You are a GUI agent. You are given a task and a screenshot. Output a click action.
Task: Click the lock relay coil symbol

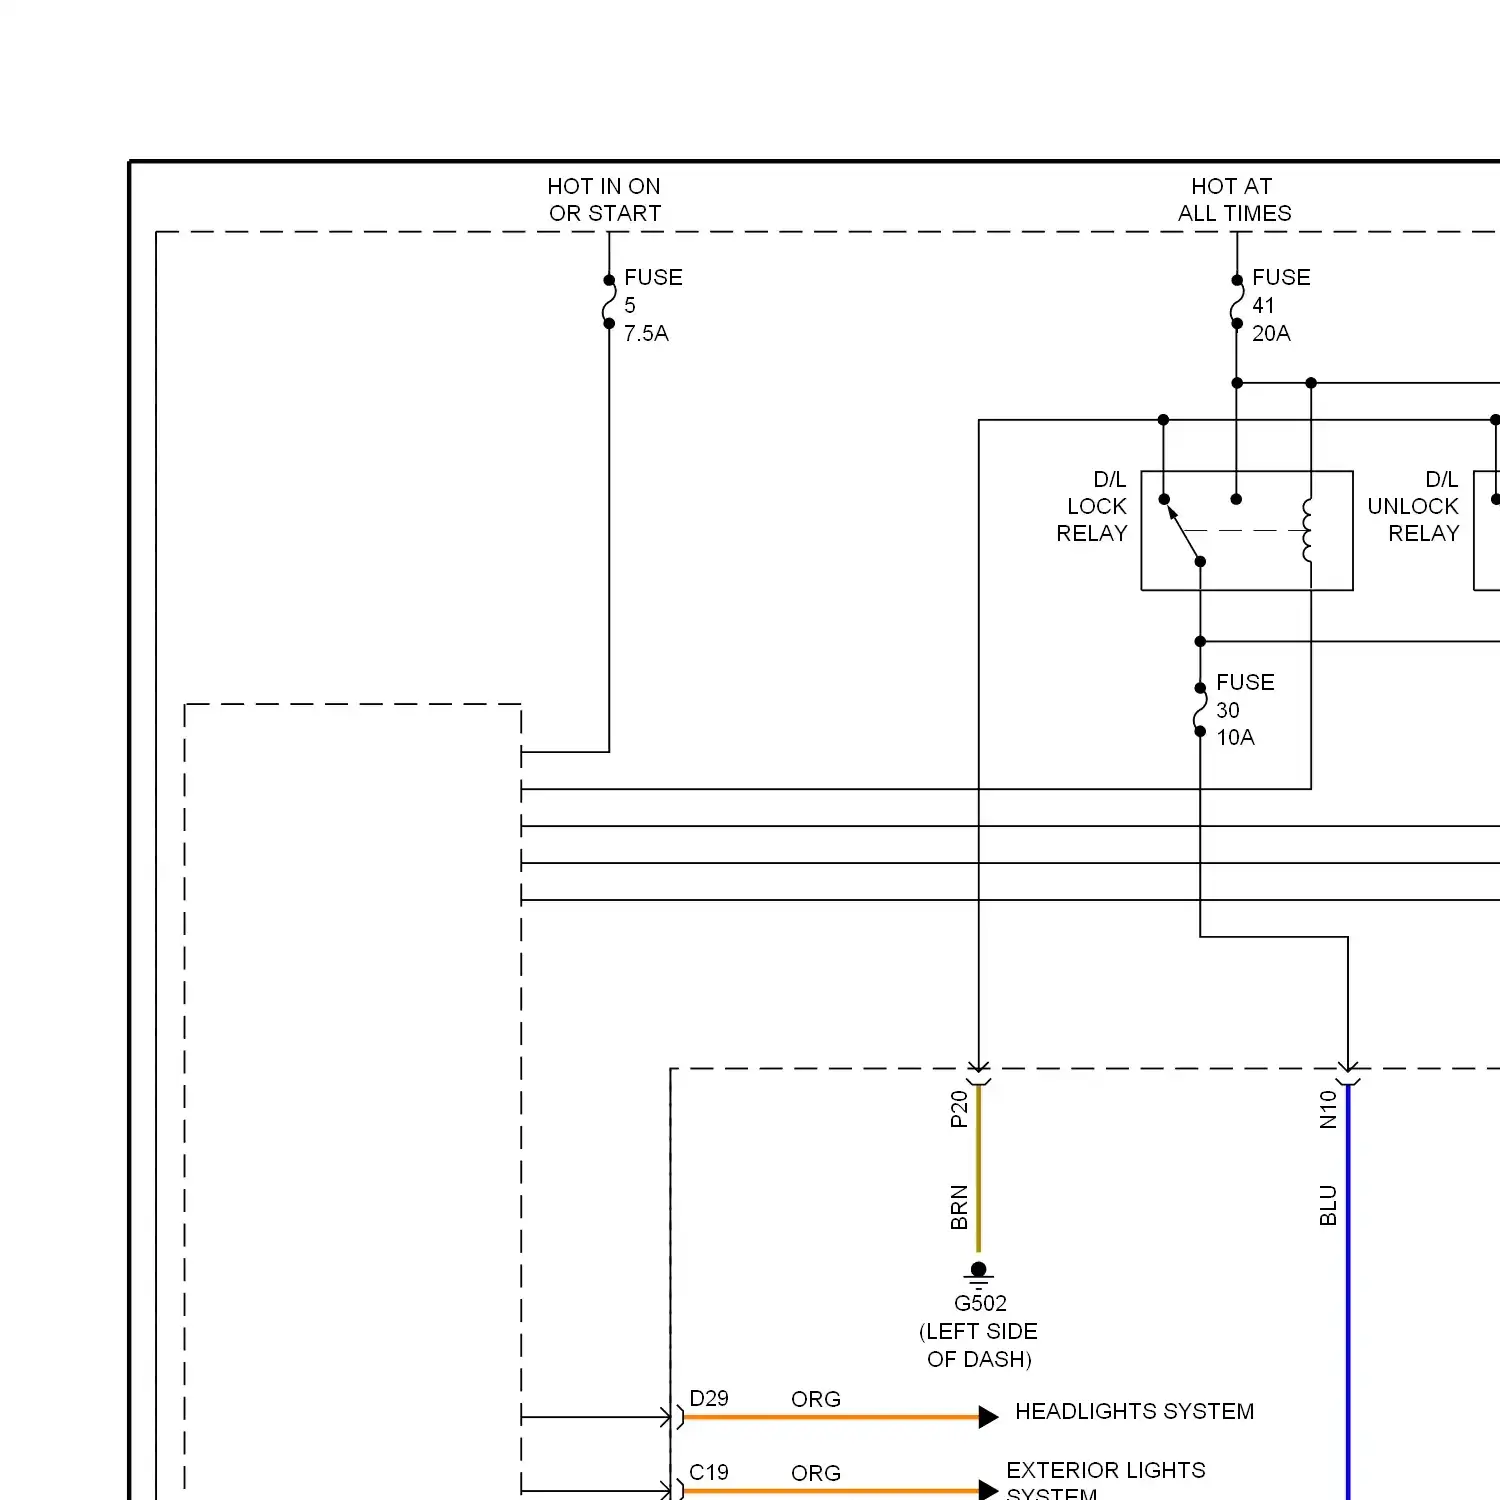[1308, 532]
